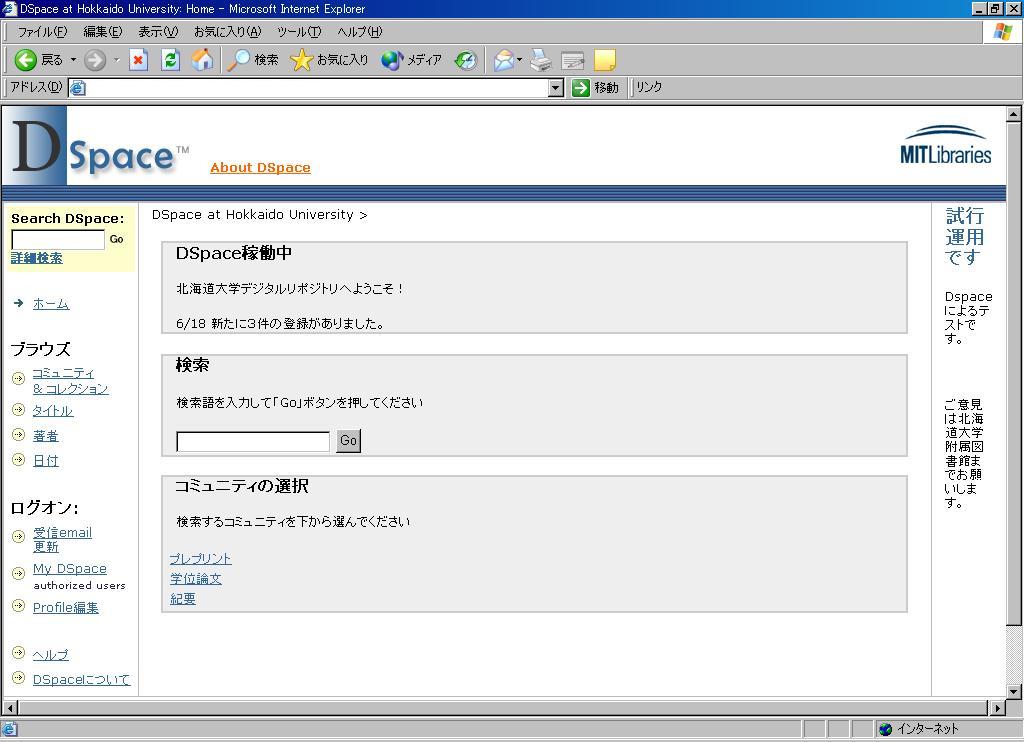This screenshot has width=1024, height=742.
Task: Open the address bar dropdown arrow
Action: (556, 88)
